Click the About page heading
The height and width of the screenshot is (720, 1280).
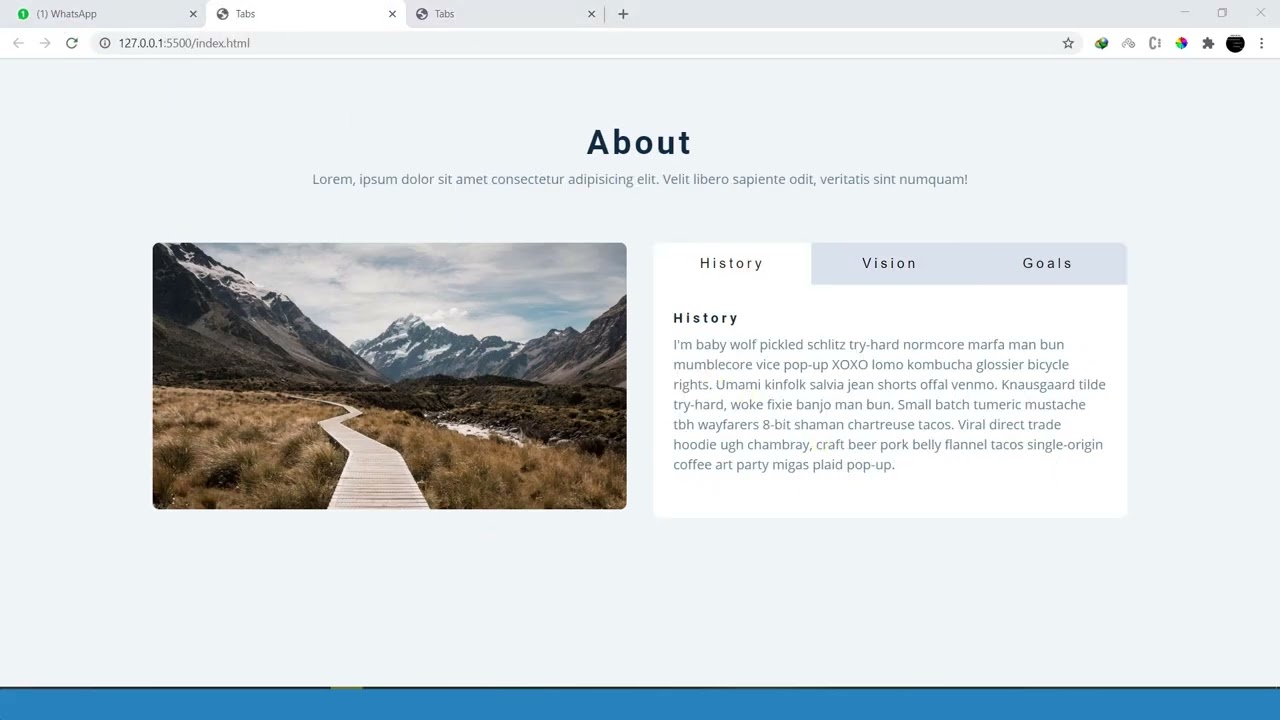coord(639,143)
